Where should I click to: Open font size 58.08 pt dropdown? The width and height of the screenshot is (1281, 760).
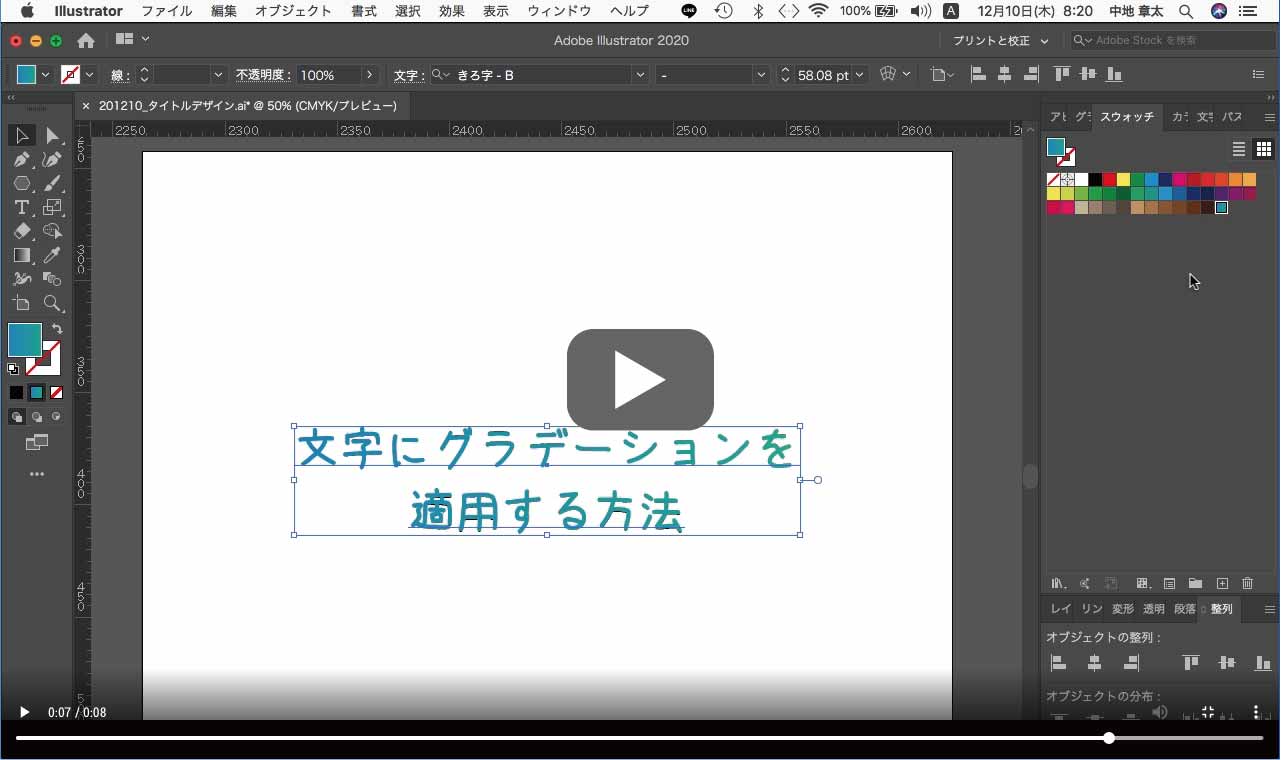860,75
